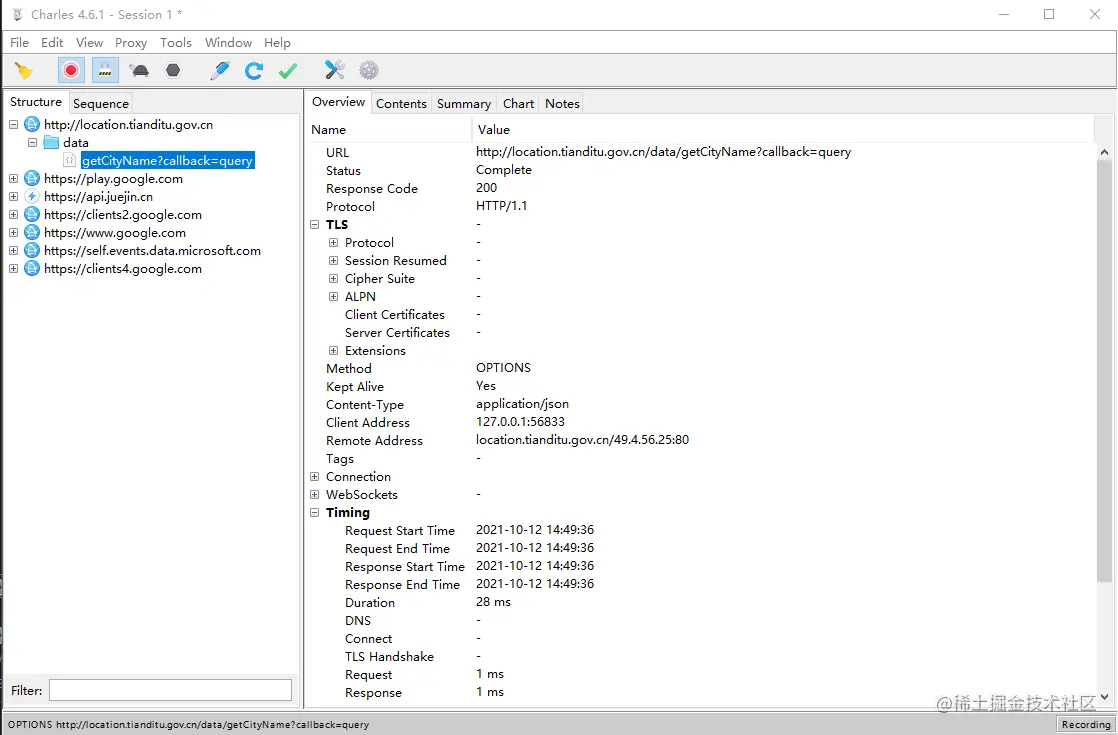Click globe icon for clients4.google.com

(x=32, y=269)
